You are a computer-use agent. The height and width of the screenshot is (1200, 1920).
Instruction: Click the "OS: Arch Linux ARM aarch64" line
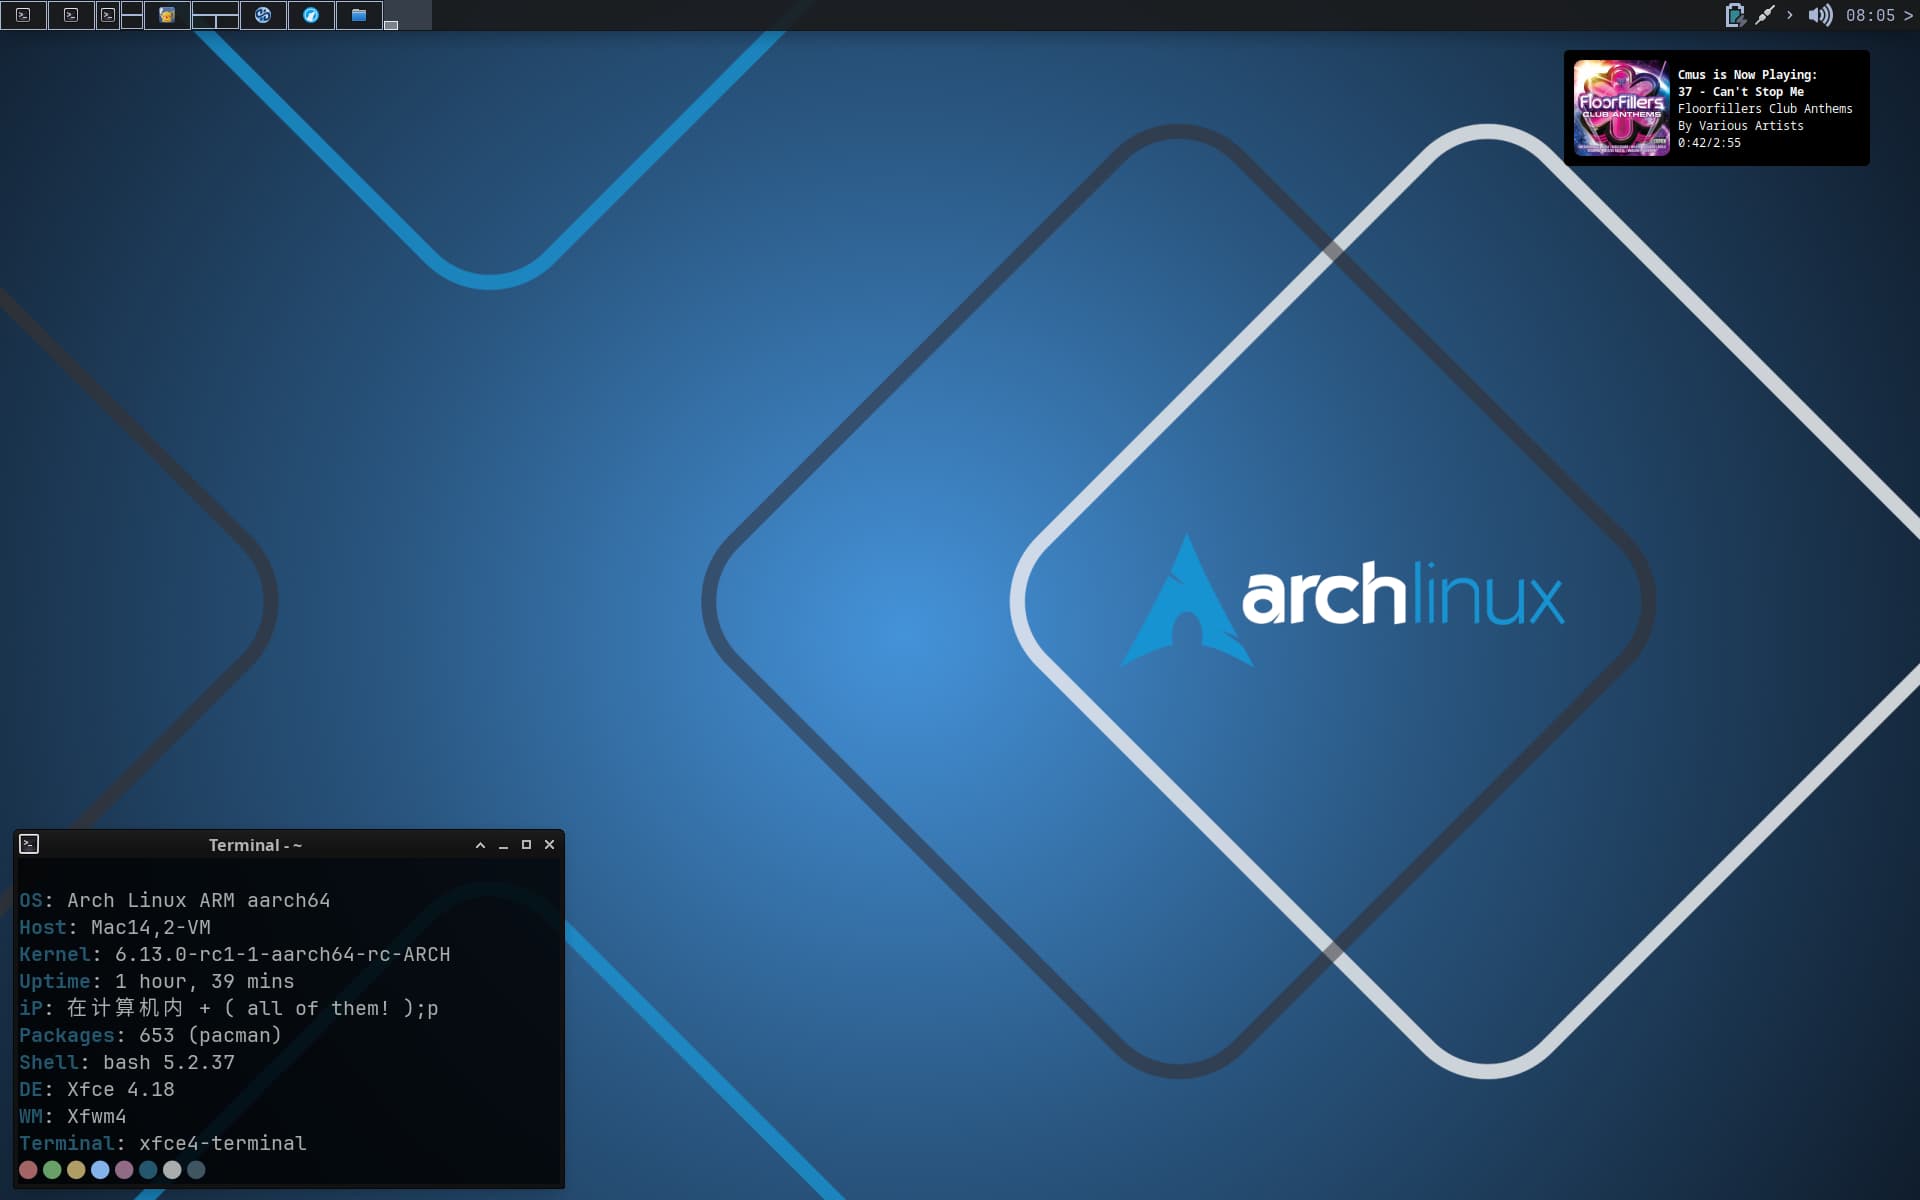tap(175, 900)
